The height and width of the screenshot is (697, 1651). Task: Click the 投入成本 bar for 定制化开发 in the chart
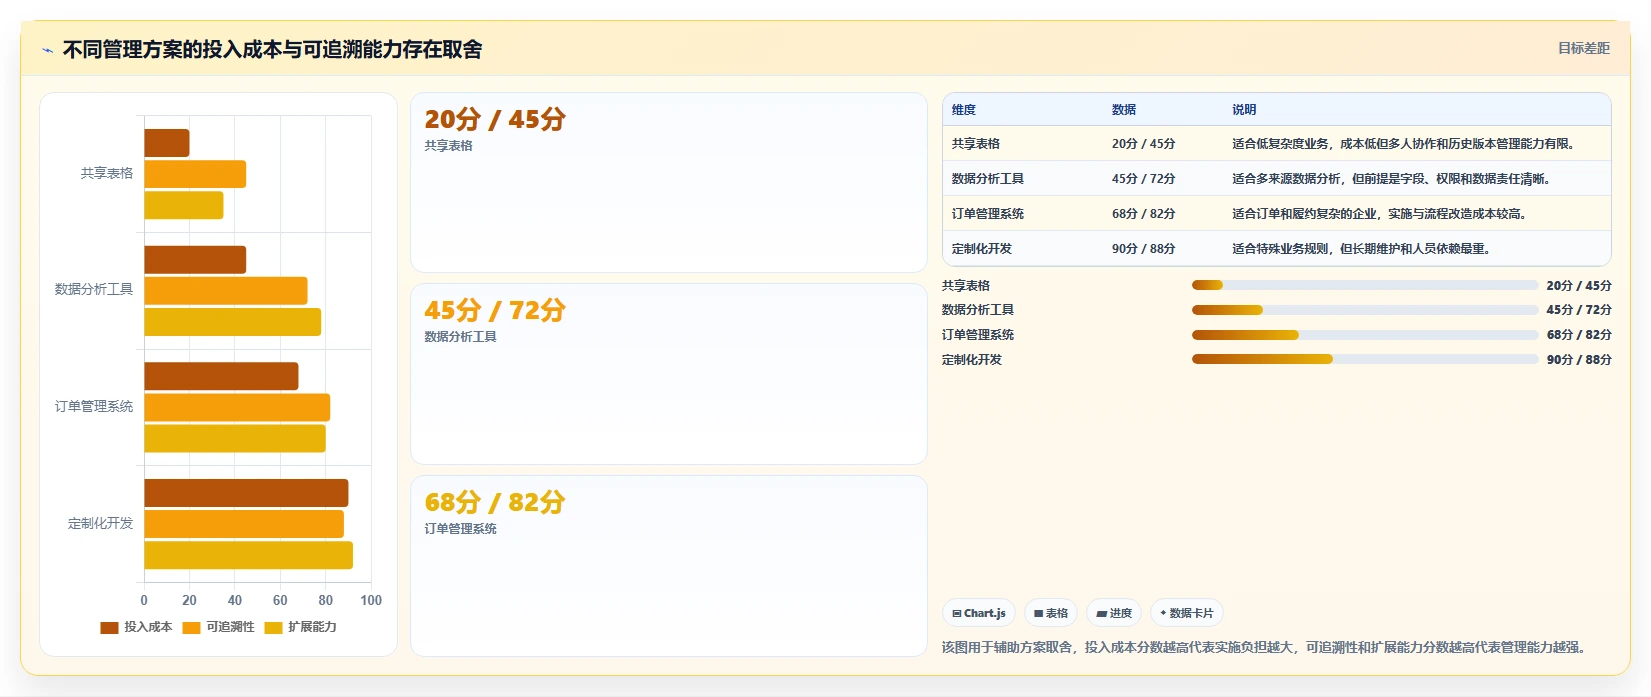click(247, 493)
